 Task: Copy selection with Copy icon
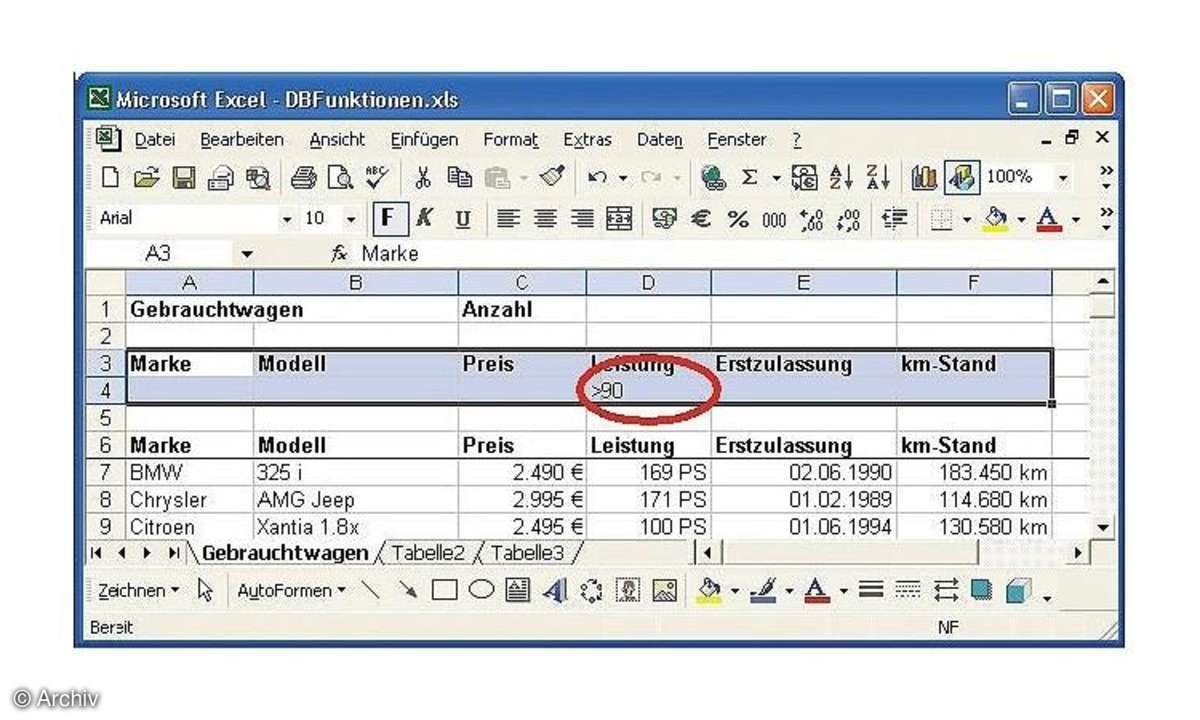(x=459, y=178)
